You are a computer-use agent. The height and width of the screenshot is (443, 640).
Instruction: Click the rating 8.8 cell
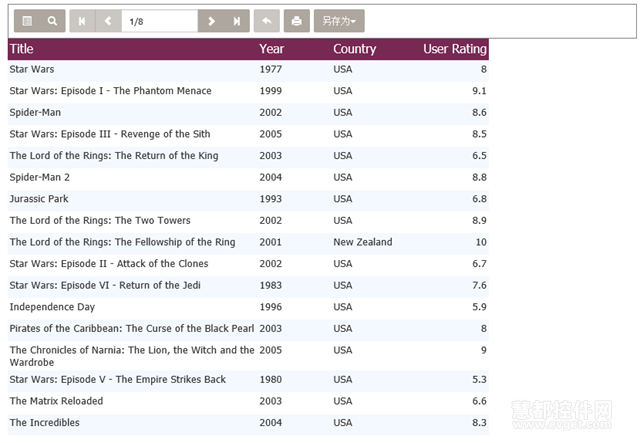(x=479, y=178)
